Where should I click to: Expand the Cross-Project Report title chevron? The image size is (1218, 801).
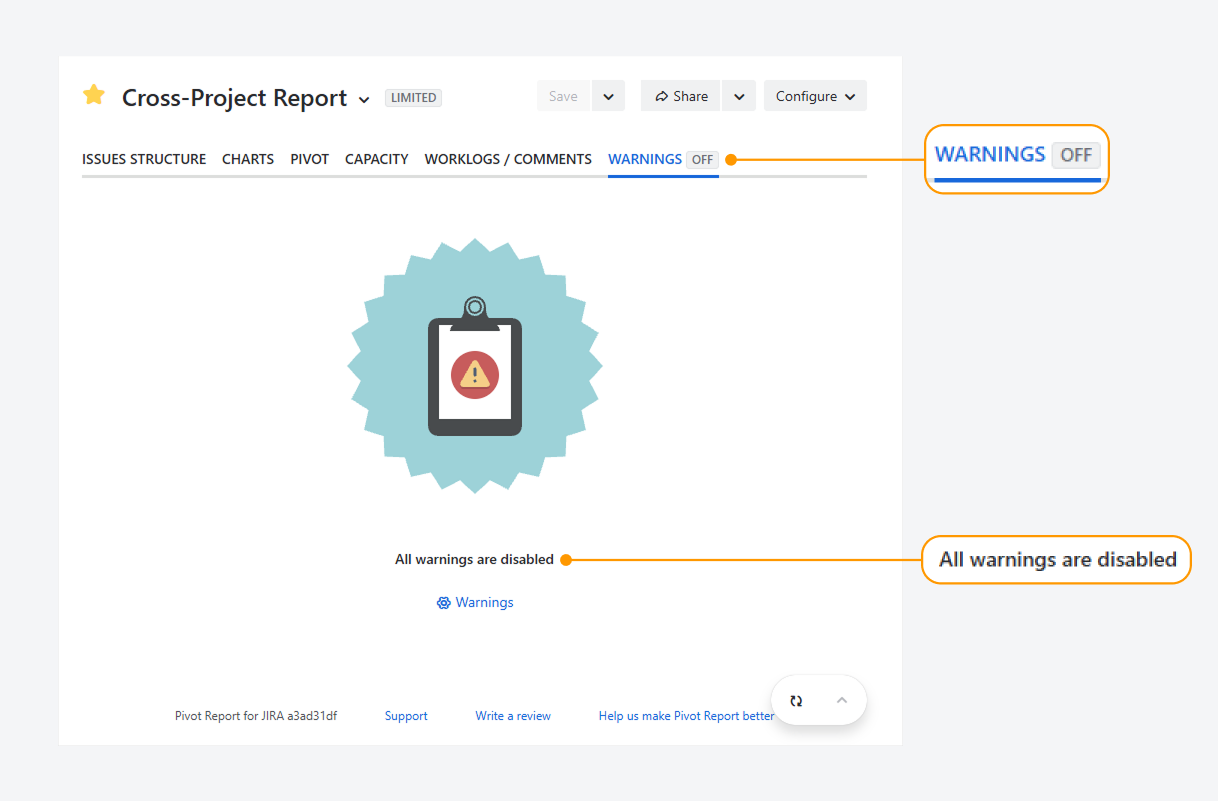point(364,100)
